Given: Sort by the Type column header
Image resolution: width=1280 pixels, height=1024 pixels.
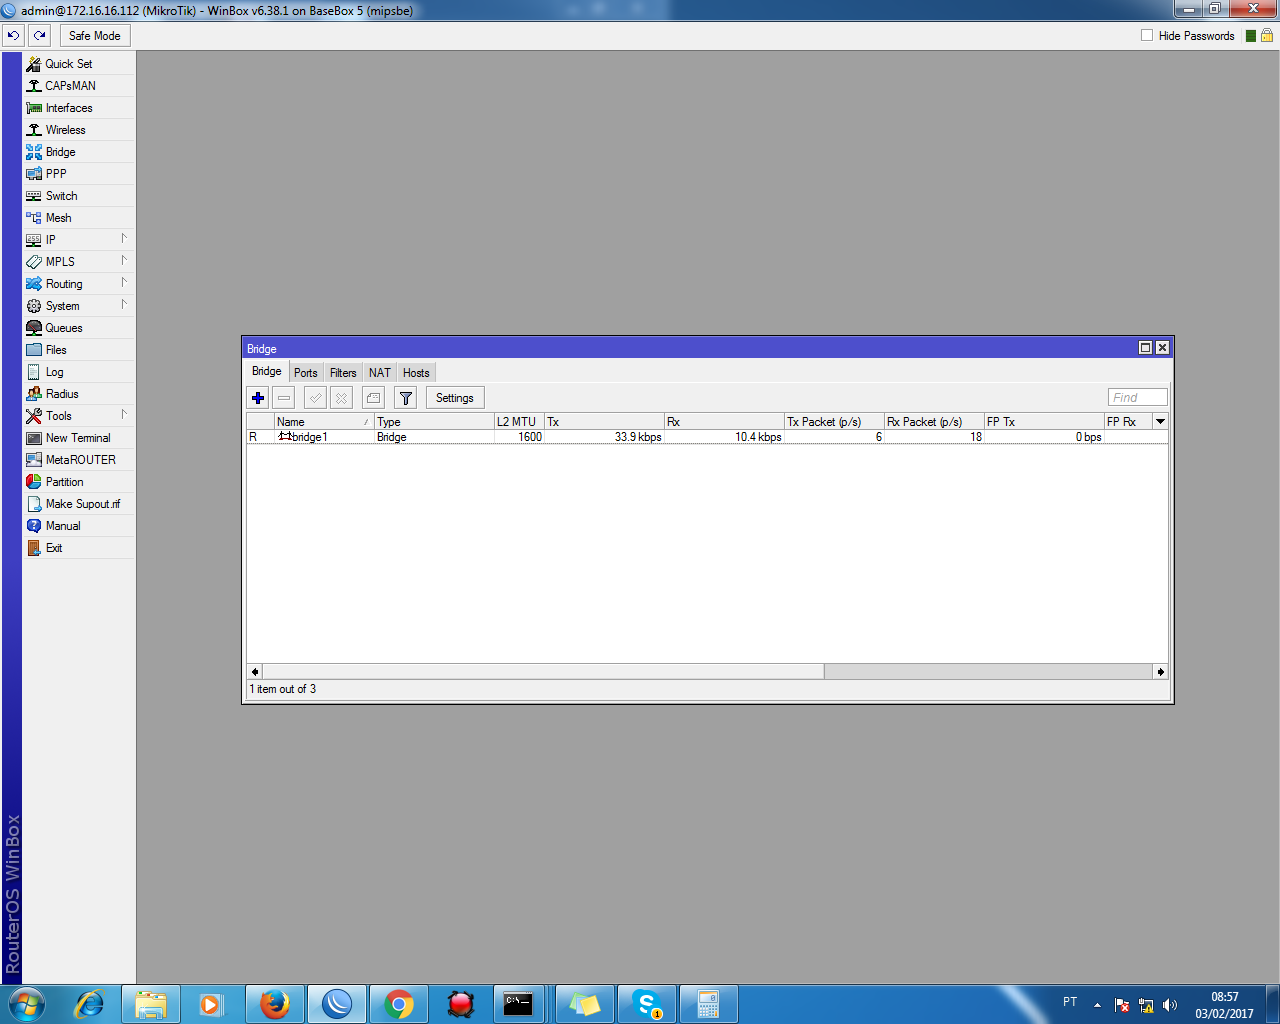Looking at the screenshot, I should 434,422.
